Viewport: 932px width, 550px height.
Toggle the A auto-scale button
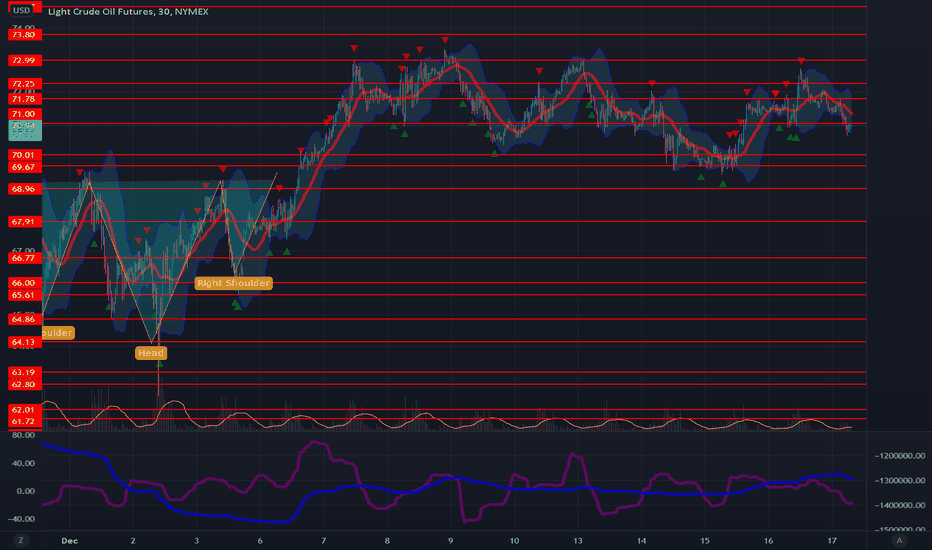point(899,540)
